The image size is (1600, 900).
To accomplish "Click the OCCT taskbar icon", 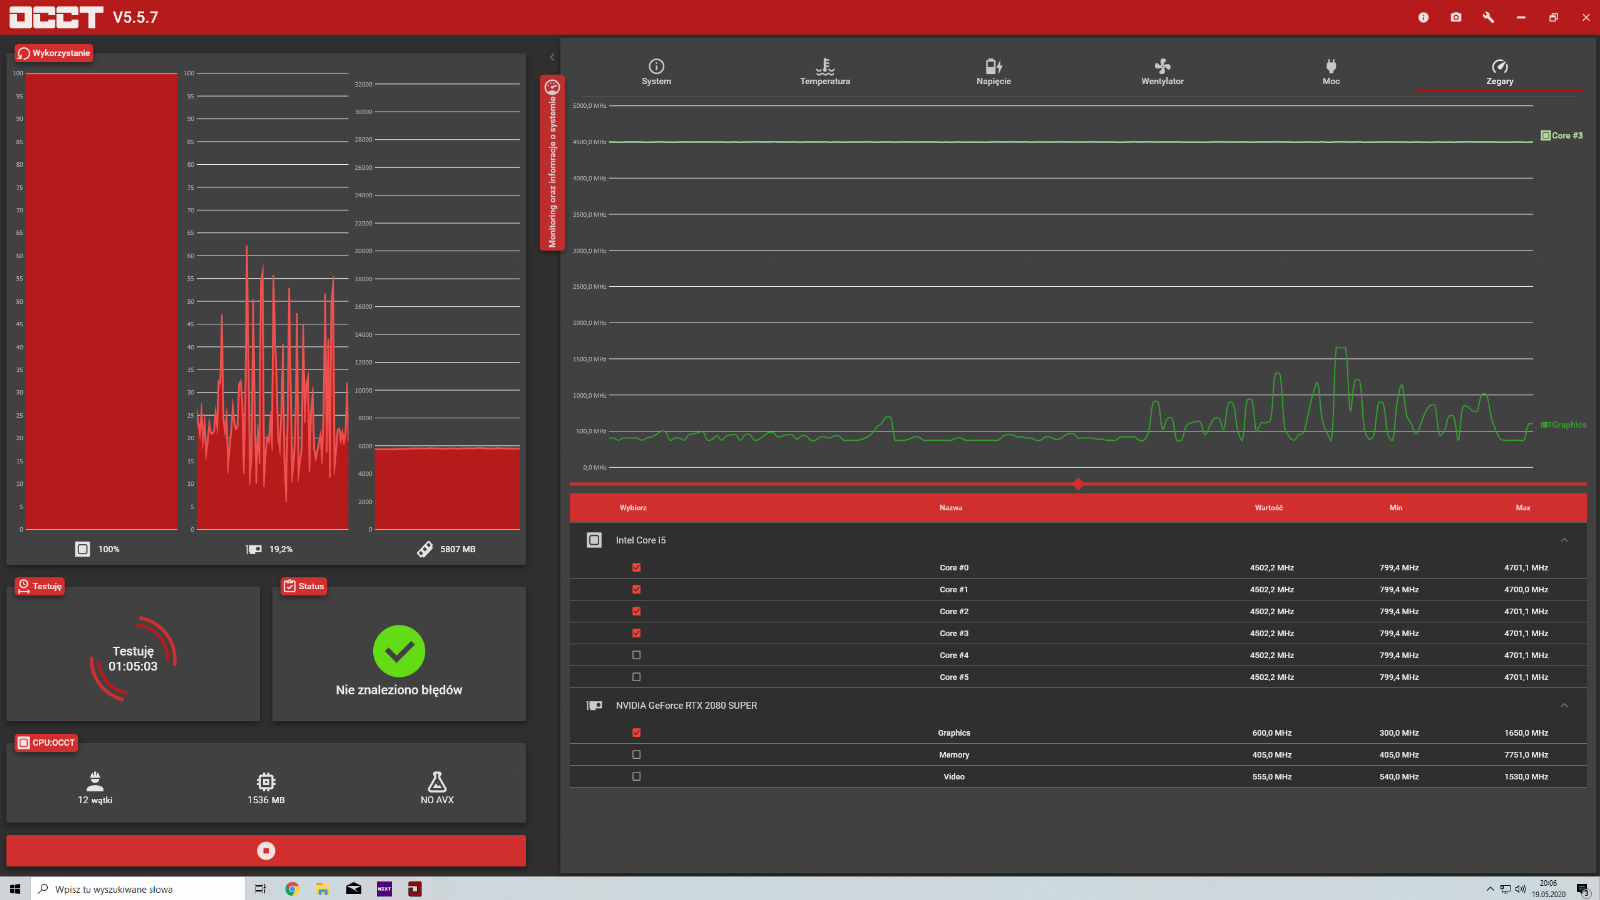I will click(415, 889).
